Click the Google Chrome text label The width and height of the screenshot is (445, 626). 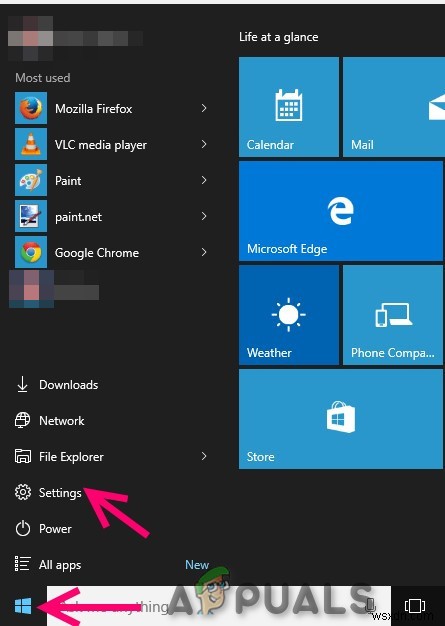[x=97, y=253]
